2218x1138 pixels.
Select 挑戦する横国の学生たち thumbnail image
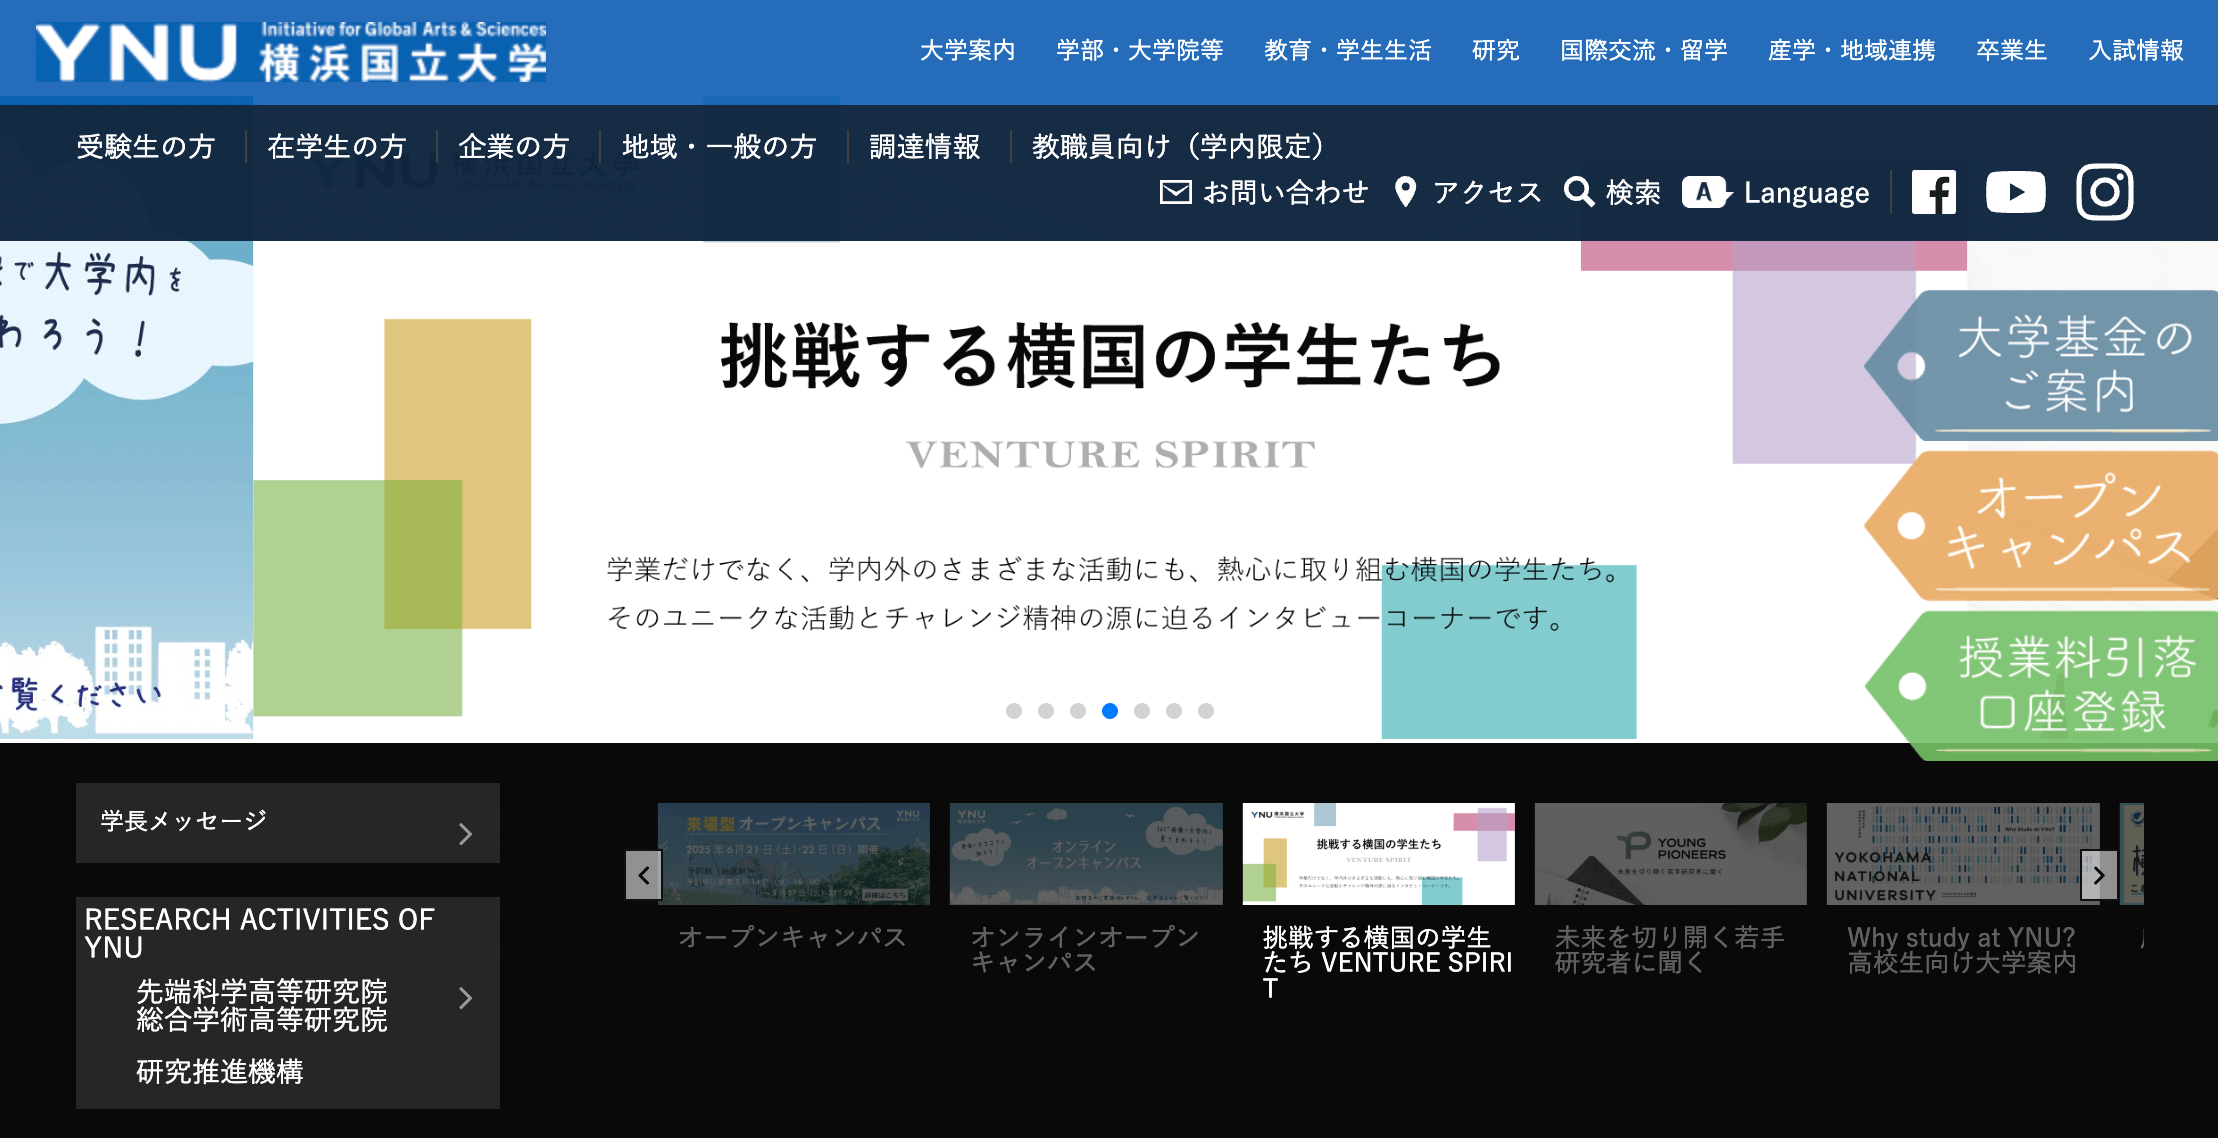click(1378, 854)
